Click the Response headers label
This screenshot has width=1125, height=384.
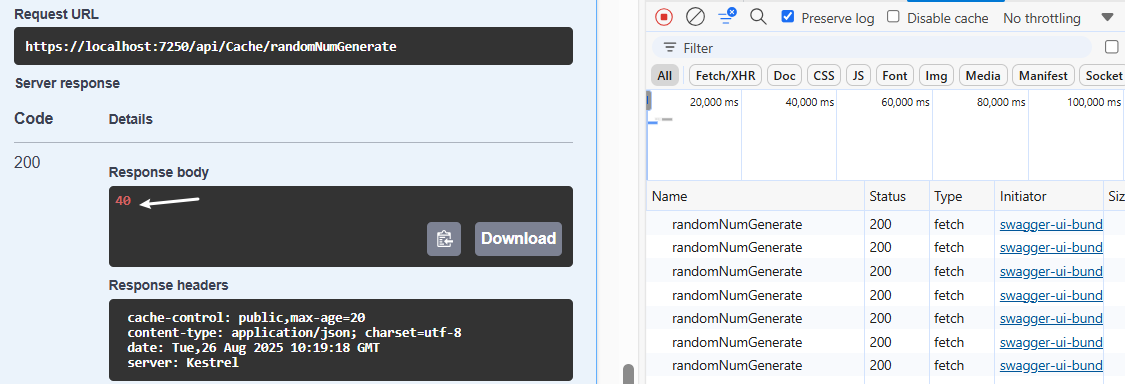pos(169,286)
